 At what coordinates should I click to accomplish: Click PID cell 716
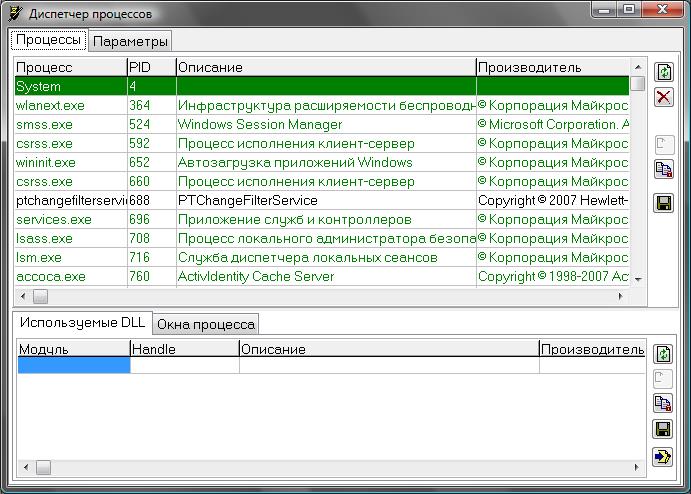point(152,257)
